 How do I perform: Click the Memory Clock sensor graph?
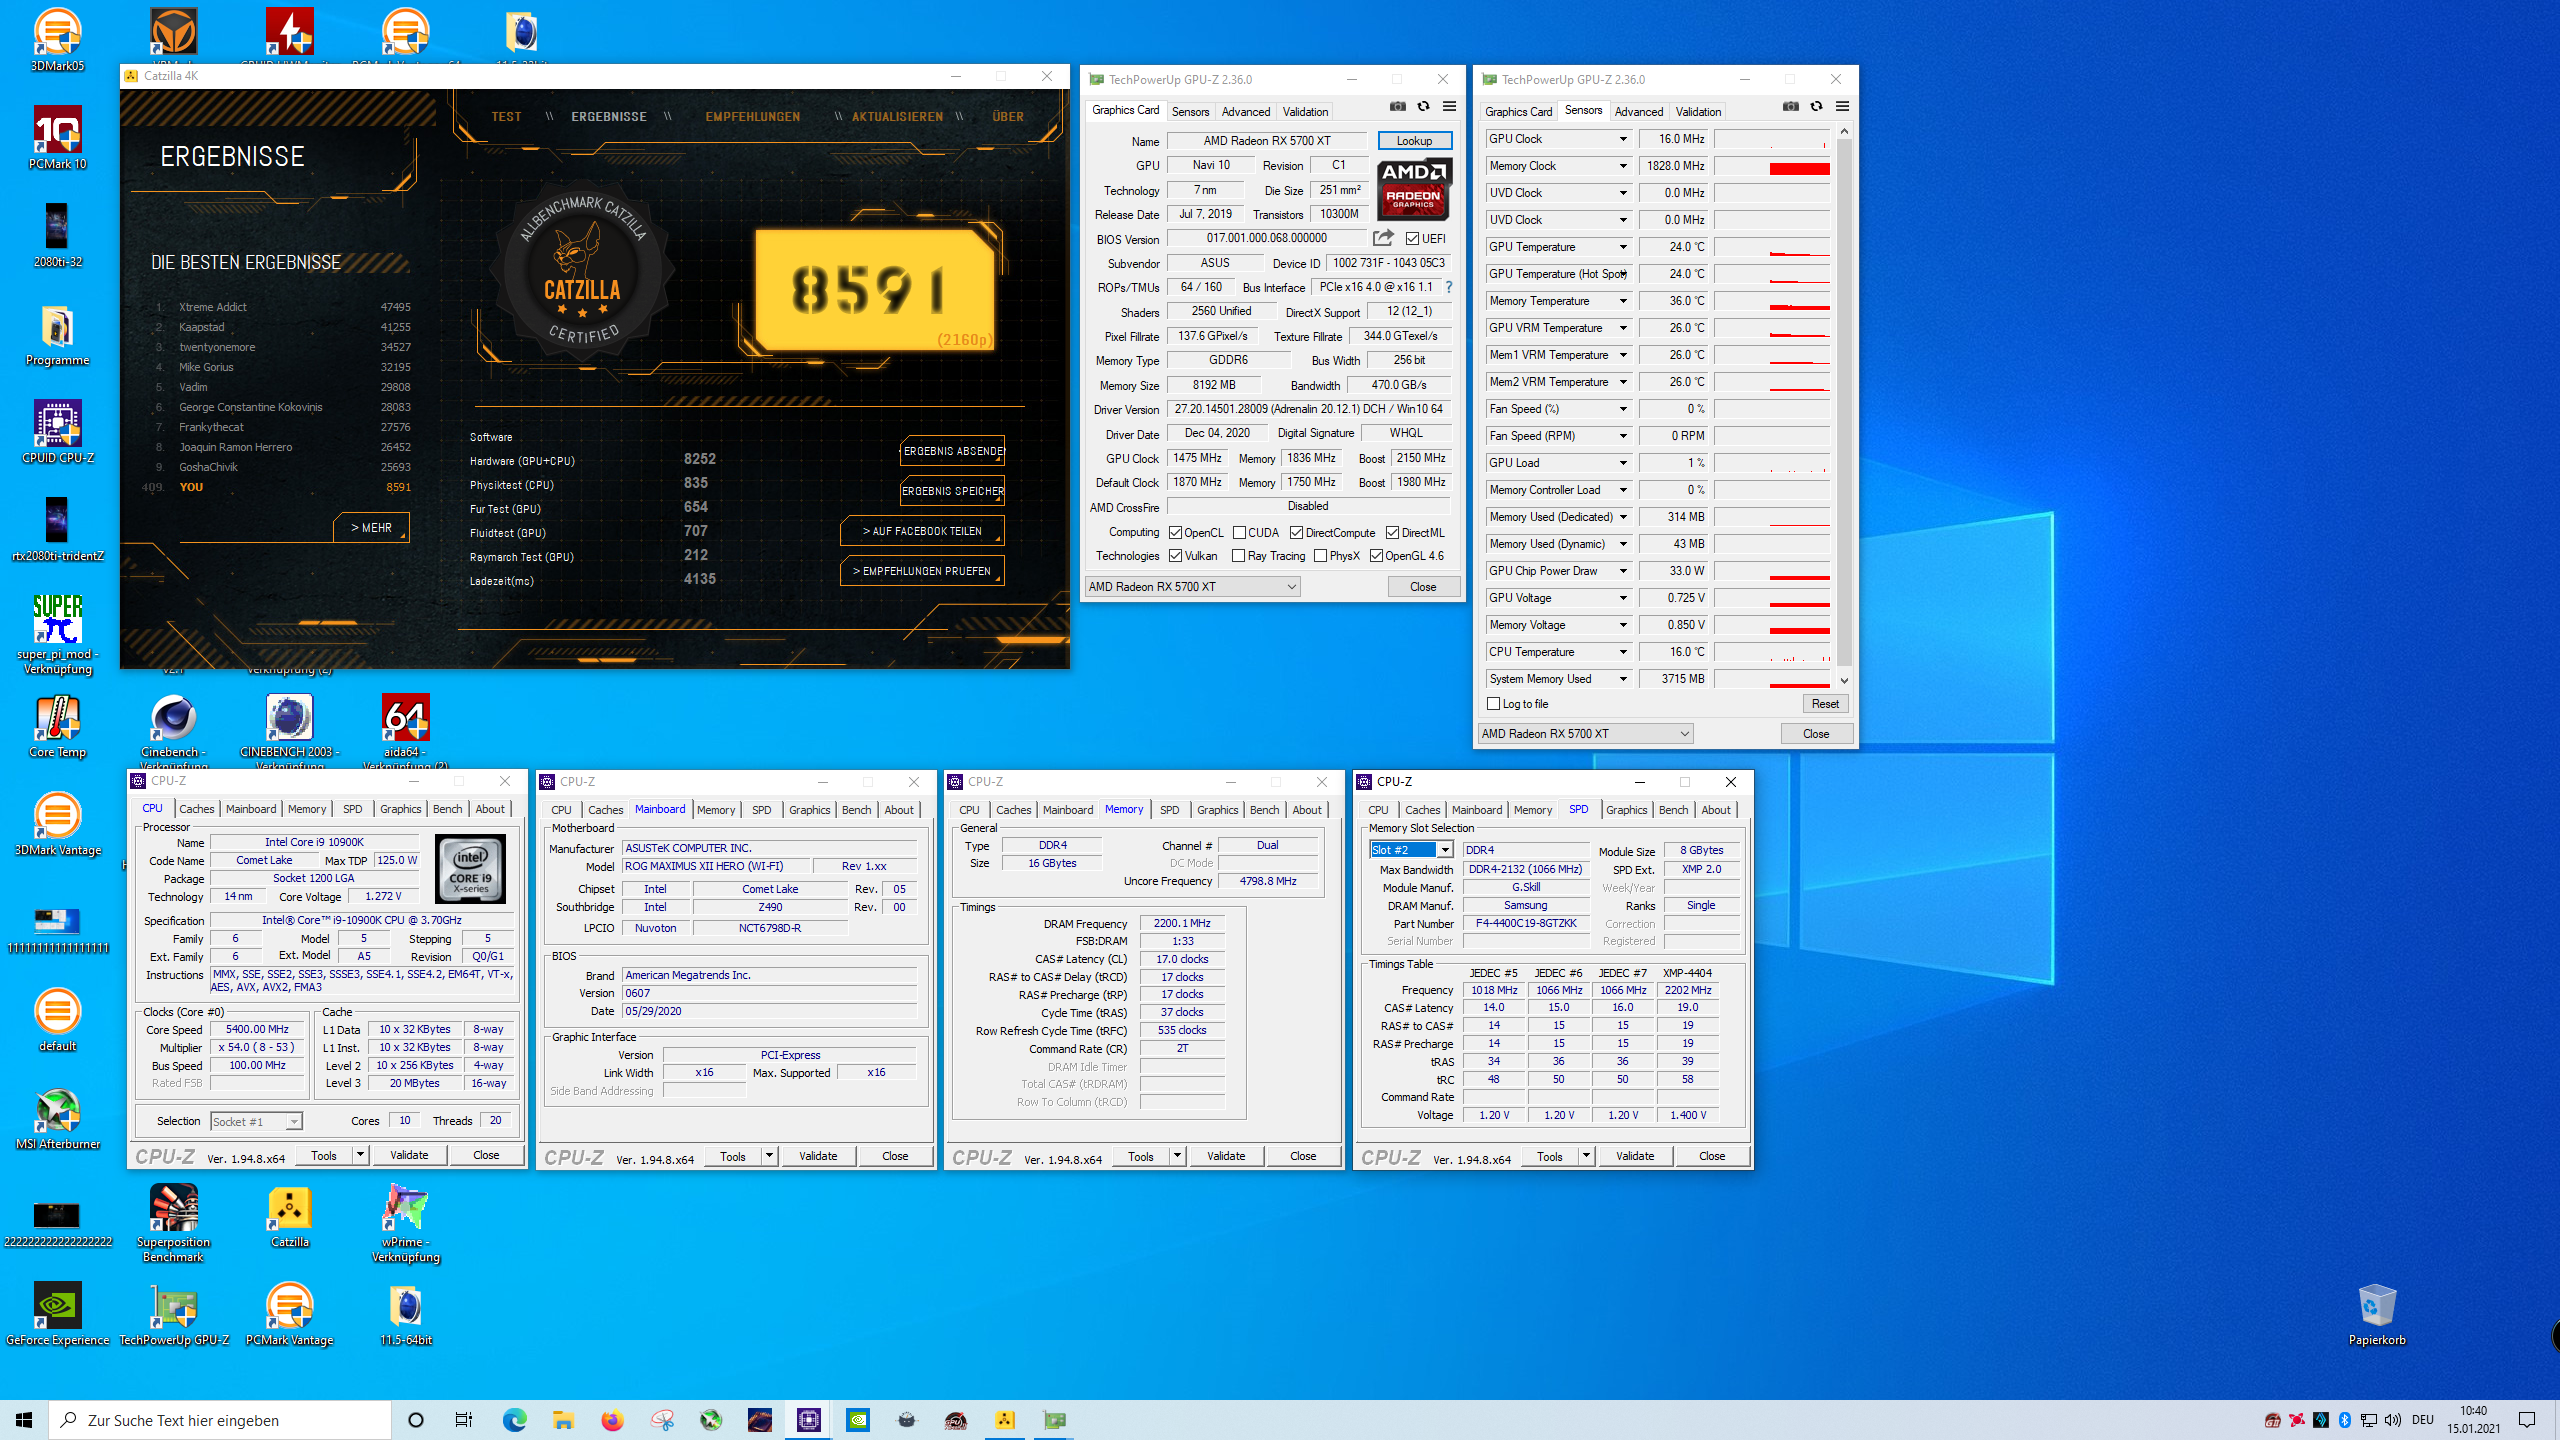[1772, 166]
